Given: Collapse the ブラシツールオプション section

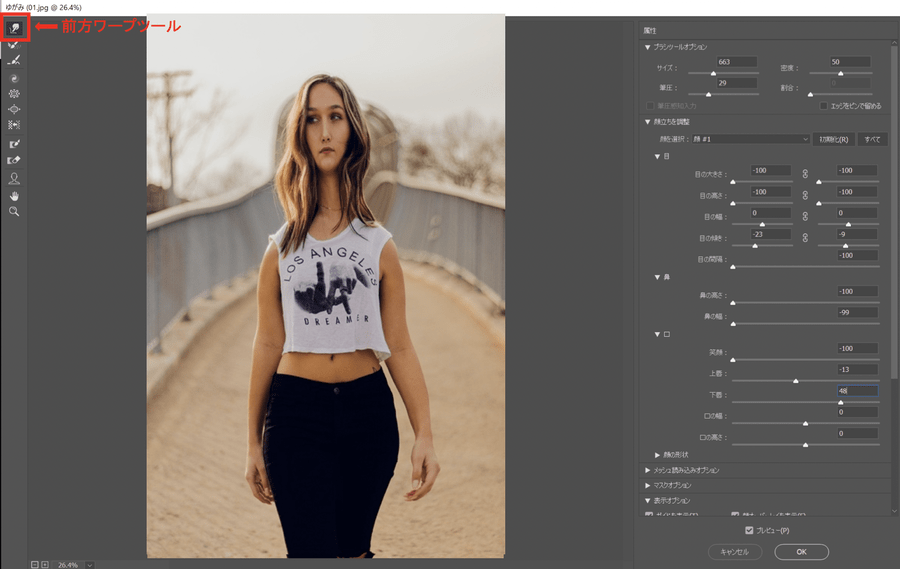Looking at the screenshot, I should pos(647,47).
